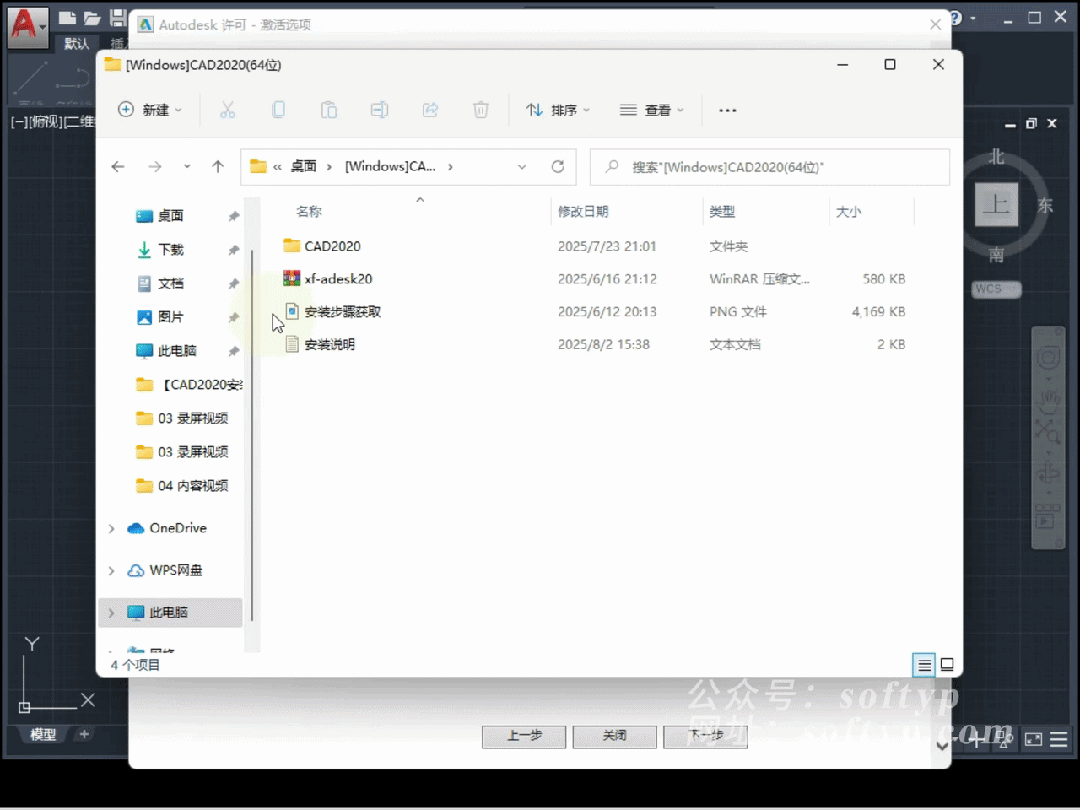Select the 安装步骤获取 PNG file
1080x810 pixels.
342,312
